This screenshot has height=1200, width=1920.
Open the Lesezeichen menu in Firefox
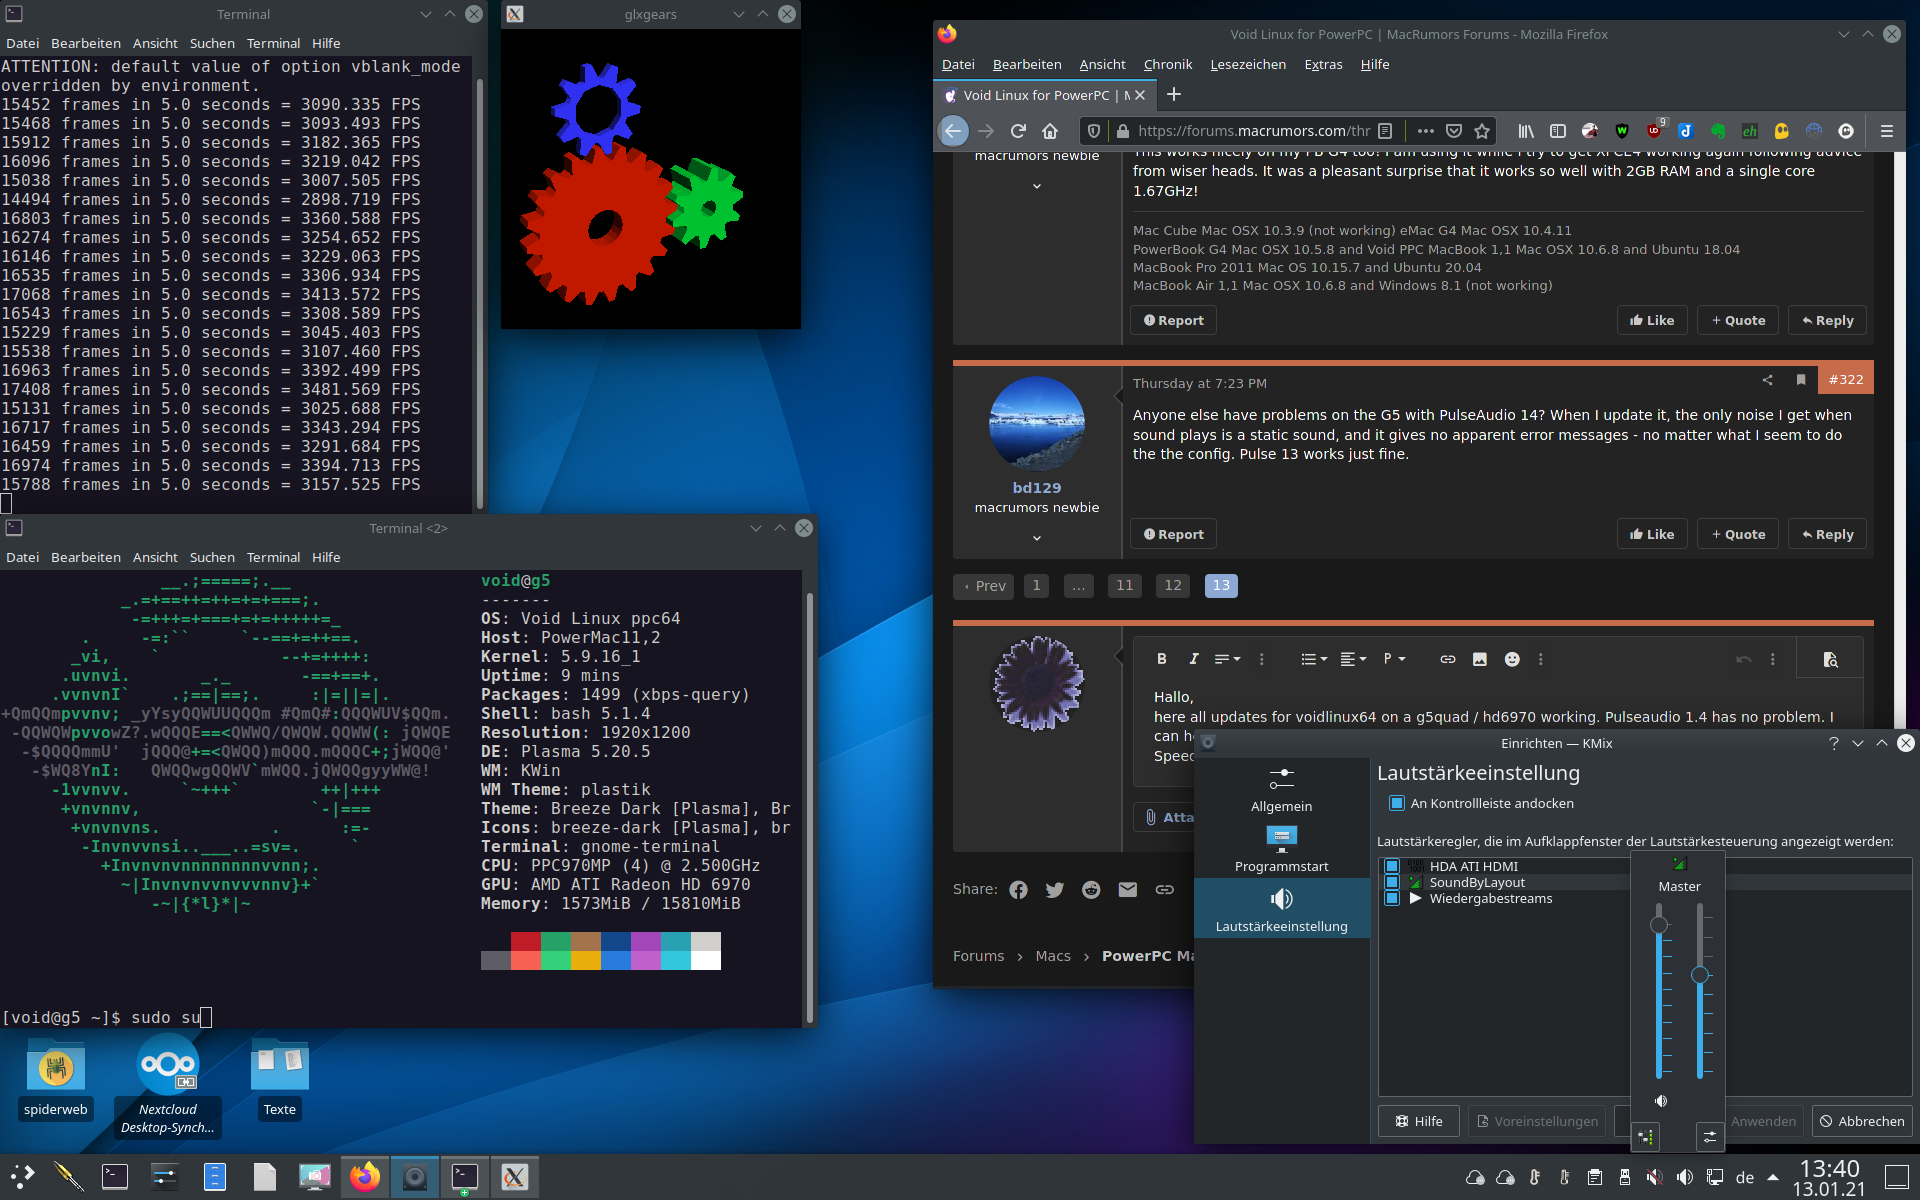pos(1247,65)
